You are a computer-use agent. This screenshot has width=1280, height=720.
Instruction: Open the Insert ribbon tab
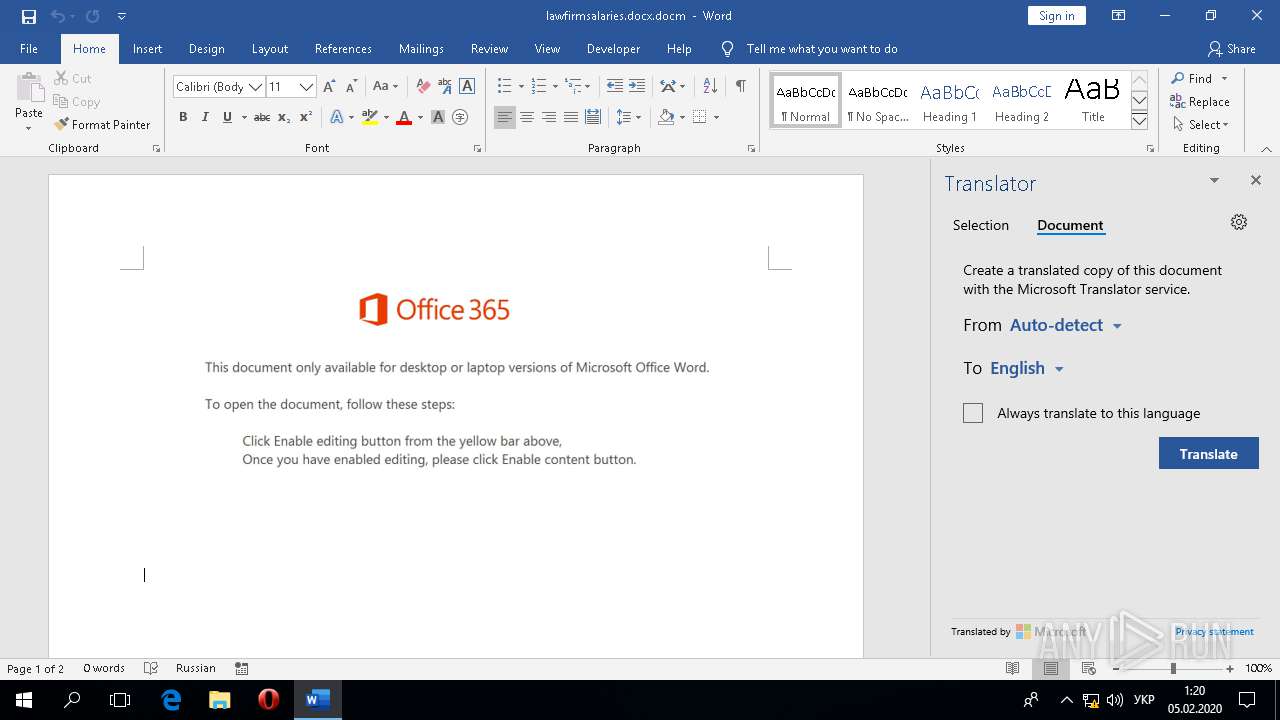pos(148,48)
